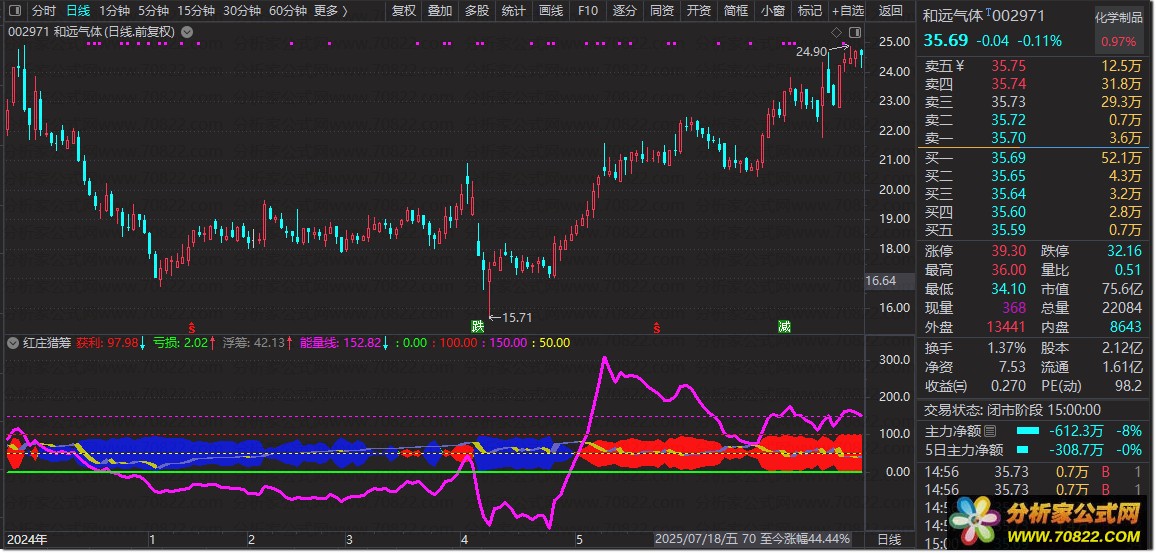This screenshot has width=1157, height=553.
Task: Click the 卖一 price 35.70
Action: click(1008, 137)
